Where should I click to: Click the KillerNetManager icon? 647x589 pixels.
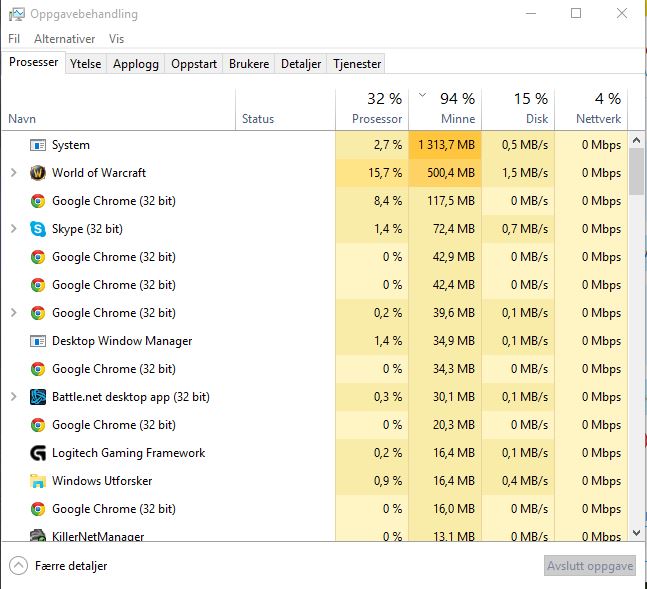click(x=38, y=535)
